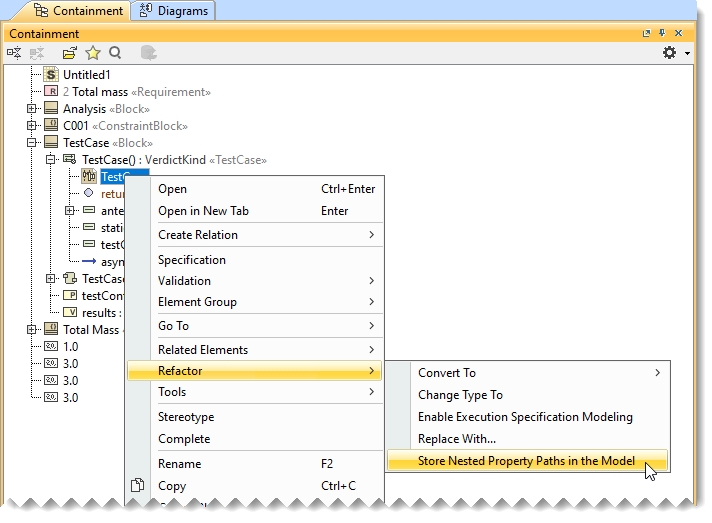This screenshot has width=712, height=523.
Task: Click the Total mass requirement icon
Action: tap(51, 92)
